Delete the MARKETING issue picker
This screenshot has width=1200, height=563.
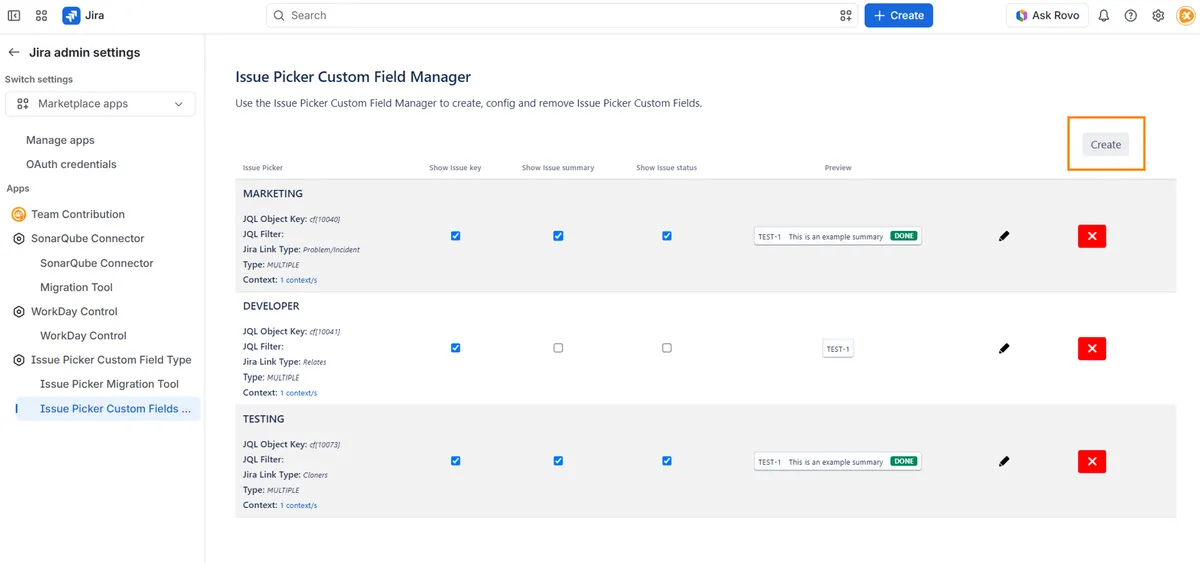point(1092,236)
